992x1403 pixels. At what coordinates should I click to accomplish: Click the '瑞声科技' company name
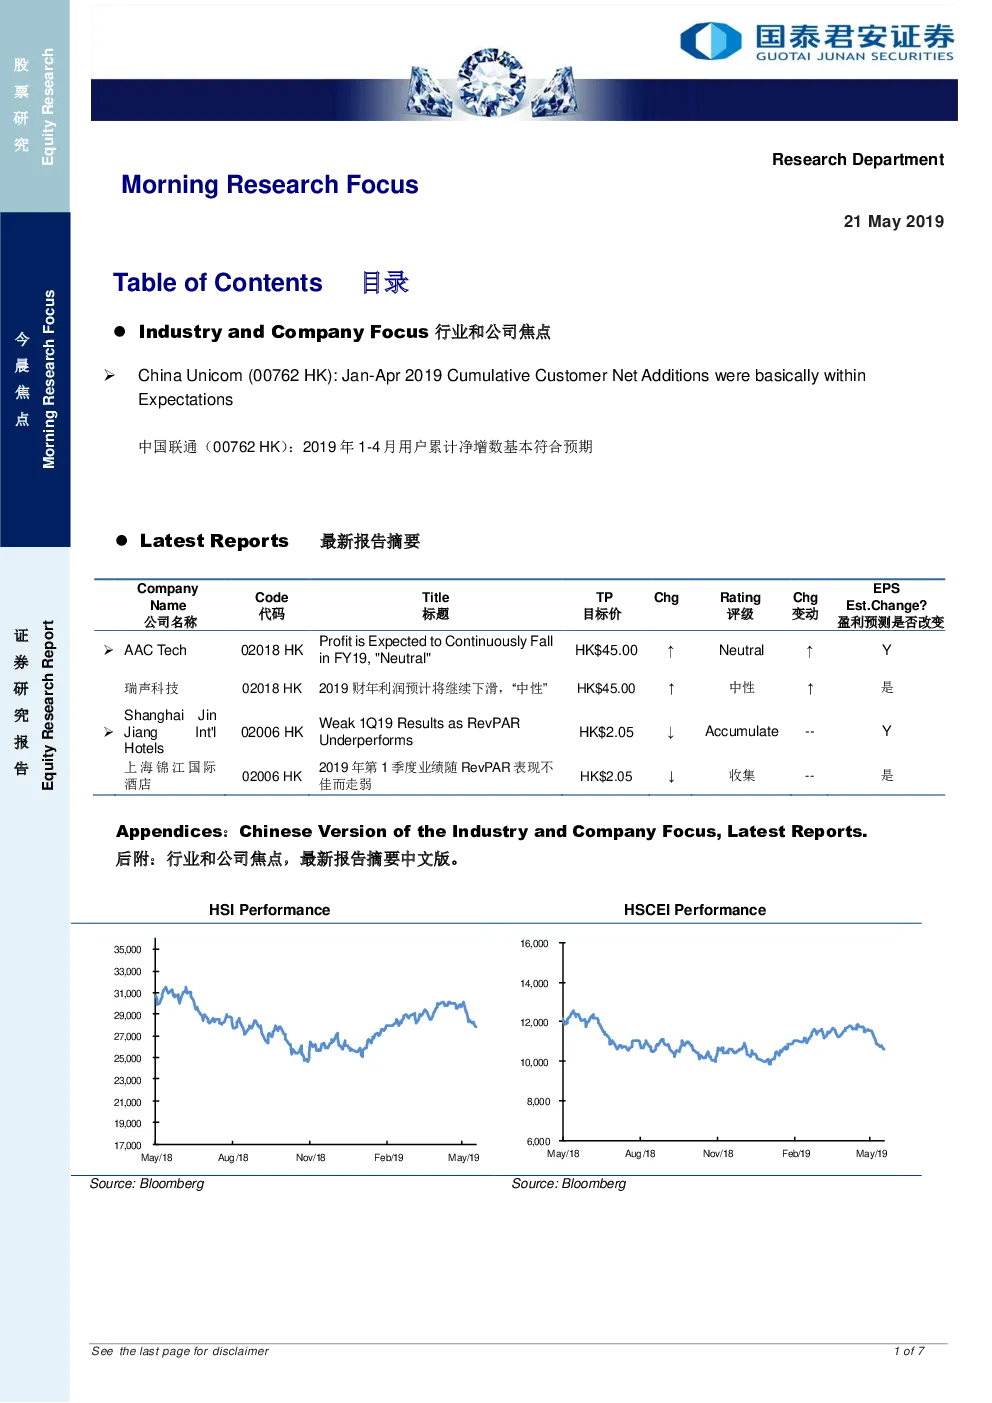[x=152, y=688]
